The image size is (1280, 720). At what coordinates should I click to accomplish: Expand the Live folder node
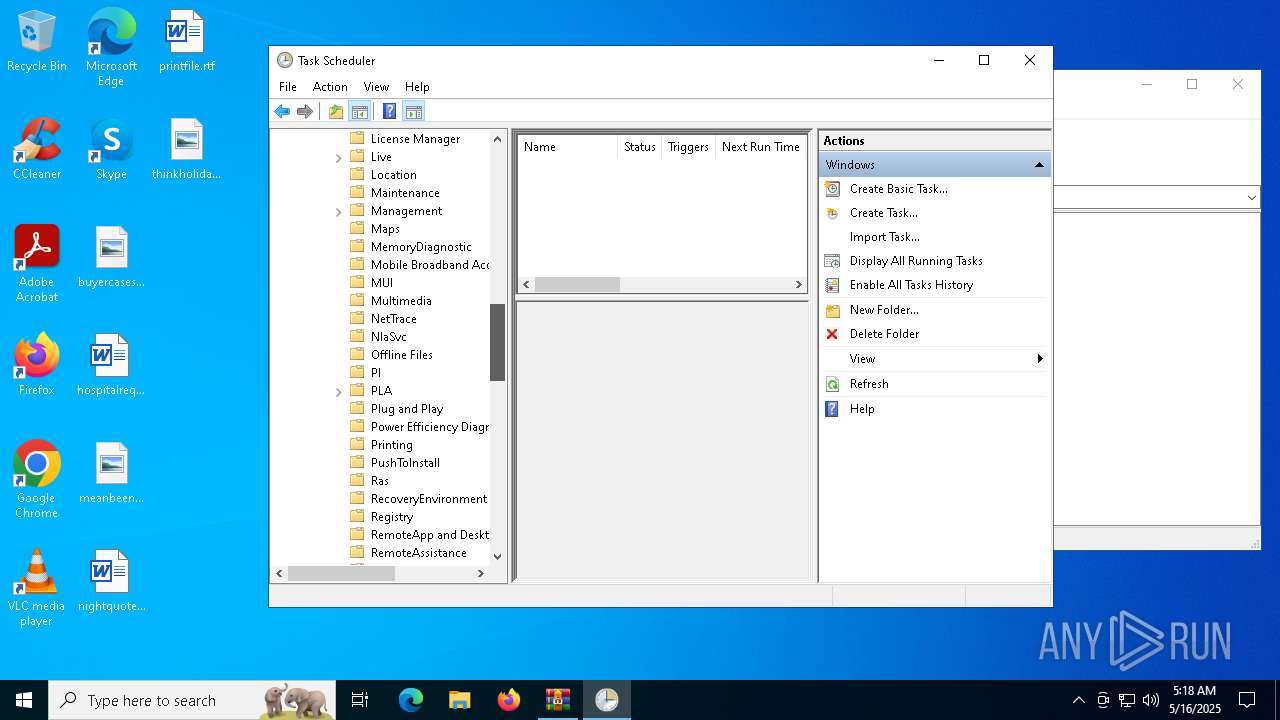[339, 157]
